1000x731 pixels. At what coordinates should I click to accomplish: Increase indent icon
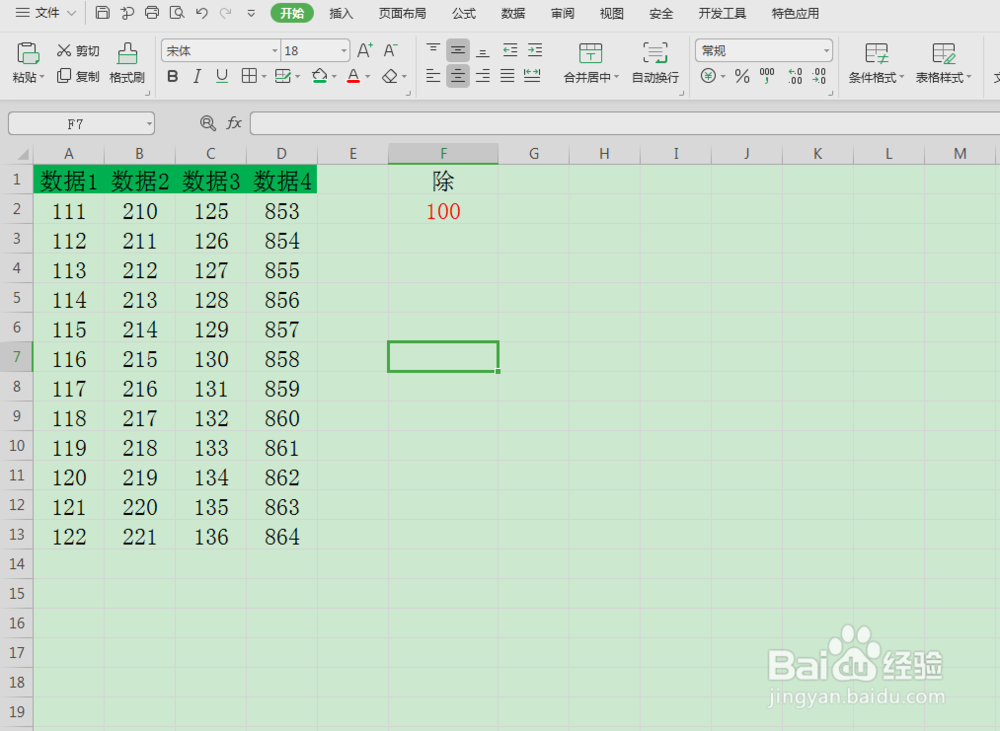535,50
